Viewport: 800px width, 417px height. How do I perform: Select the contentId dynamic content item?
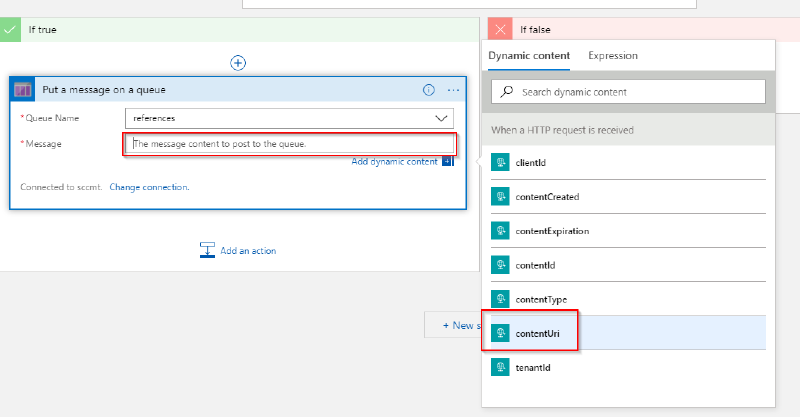coord(629,265)
